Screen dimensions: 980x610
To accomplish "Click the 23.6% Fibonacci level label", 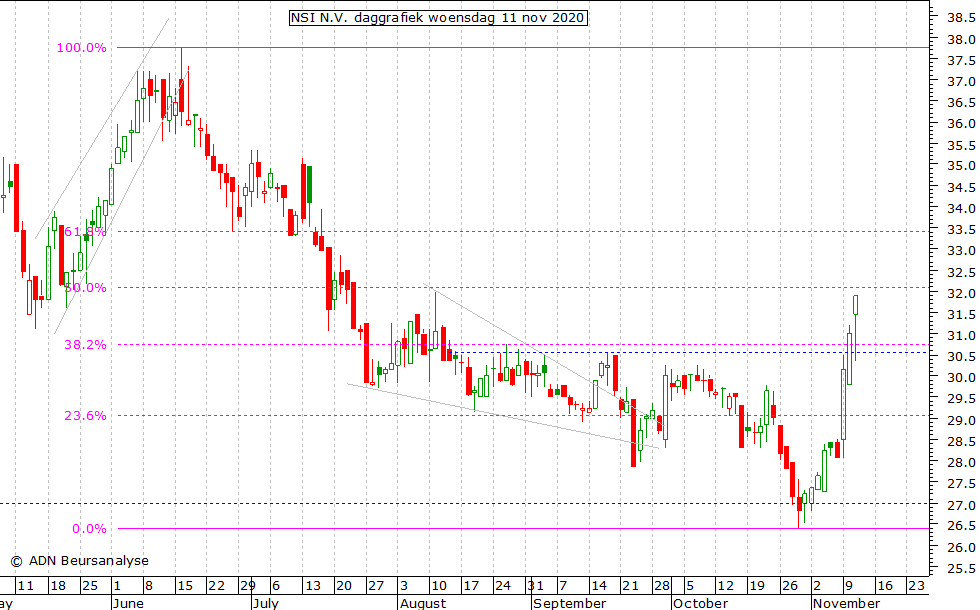I will (85, 416).
